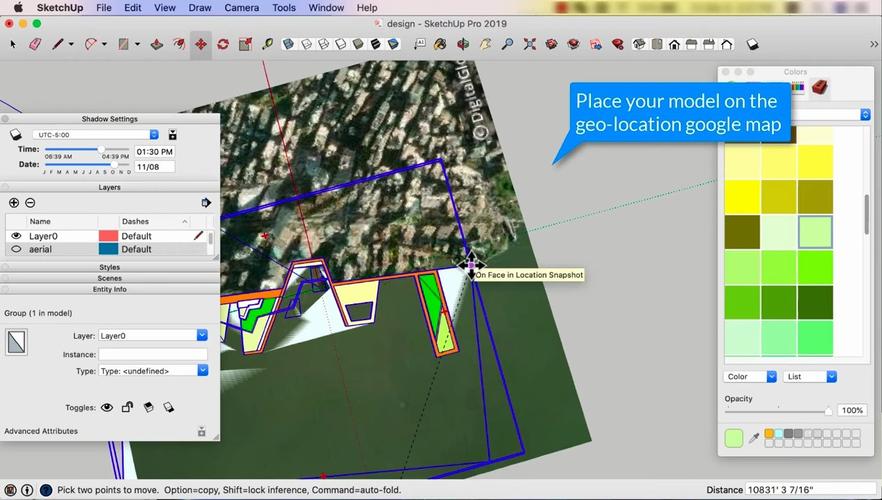The width and height of the screenshot is (882, 500).
Task: Open Layers panel details arrow menu
Action: click(206, 202)
